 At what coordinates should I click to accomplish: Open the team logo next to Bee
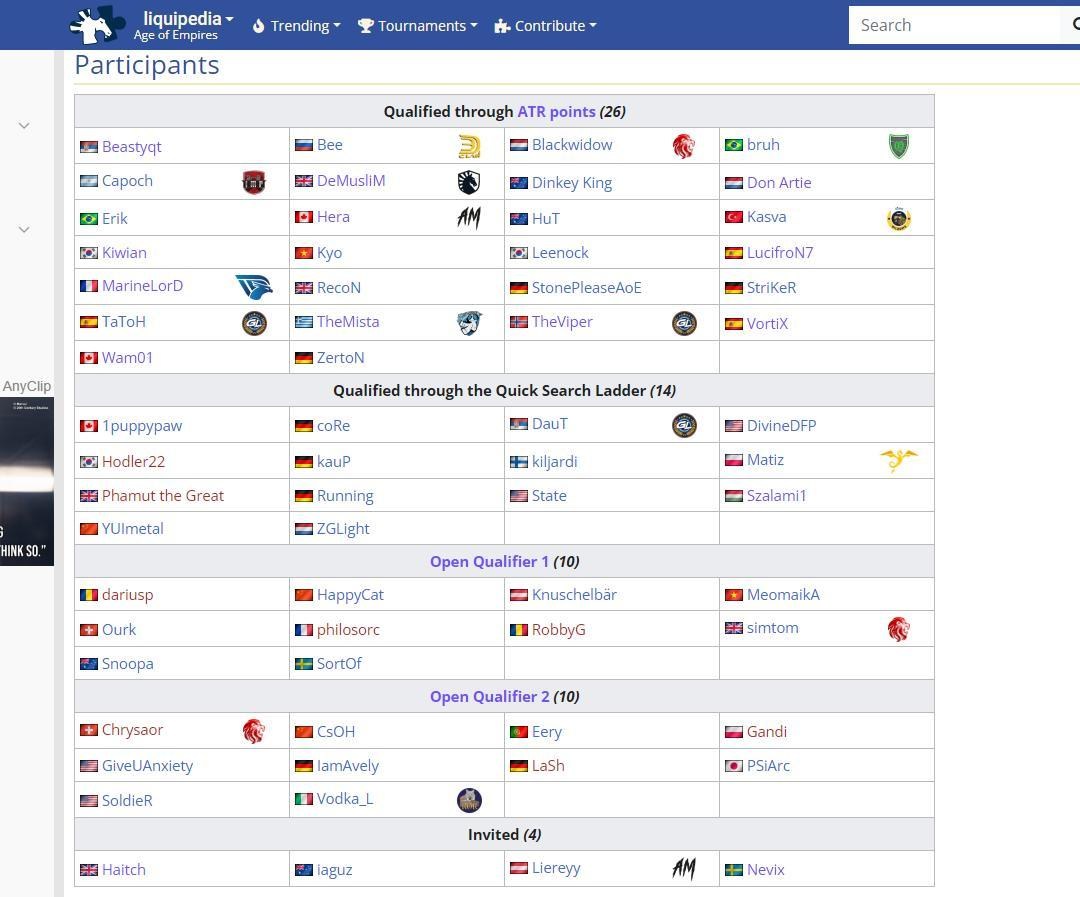(469, 146)
